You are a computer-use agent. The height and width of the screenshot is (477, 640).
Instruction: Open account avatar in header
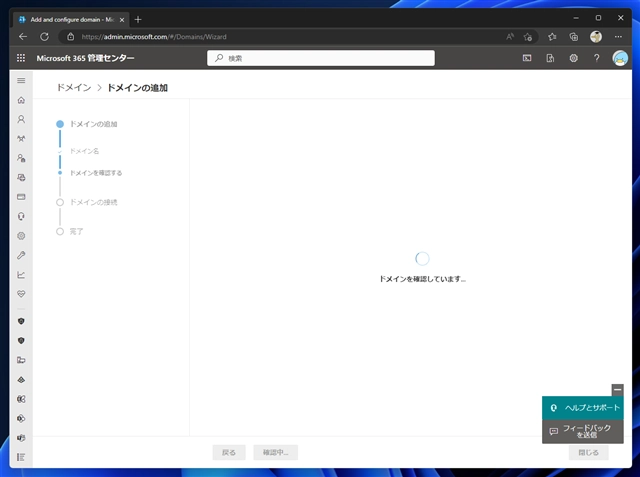coord(620,58)
